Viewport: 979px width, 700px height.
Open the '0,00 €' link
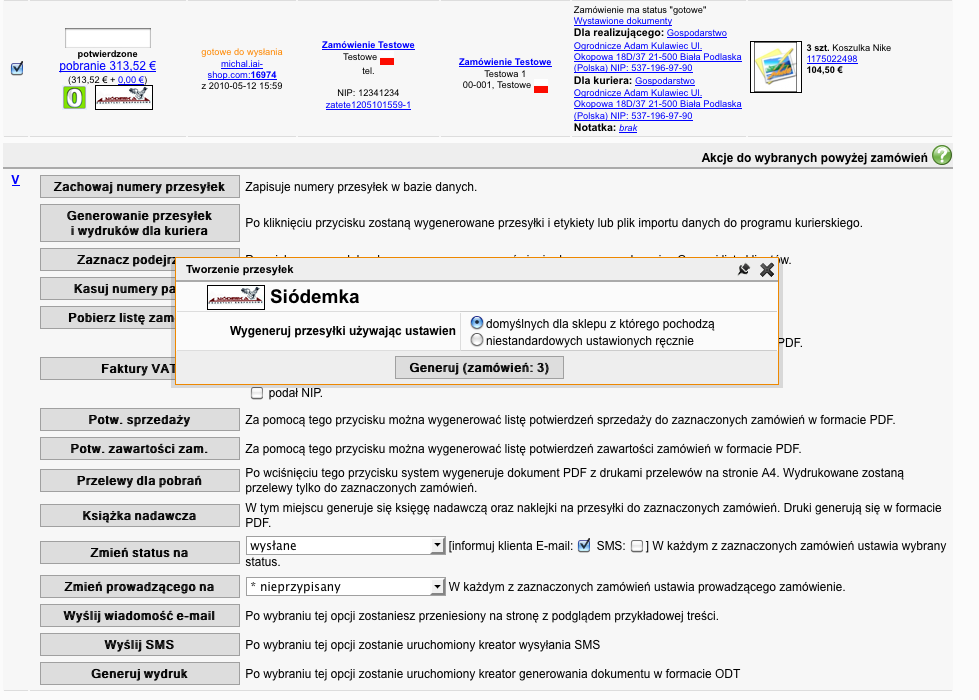coord(131,79)
